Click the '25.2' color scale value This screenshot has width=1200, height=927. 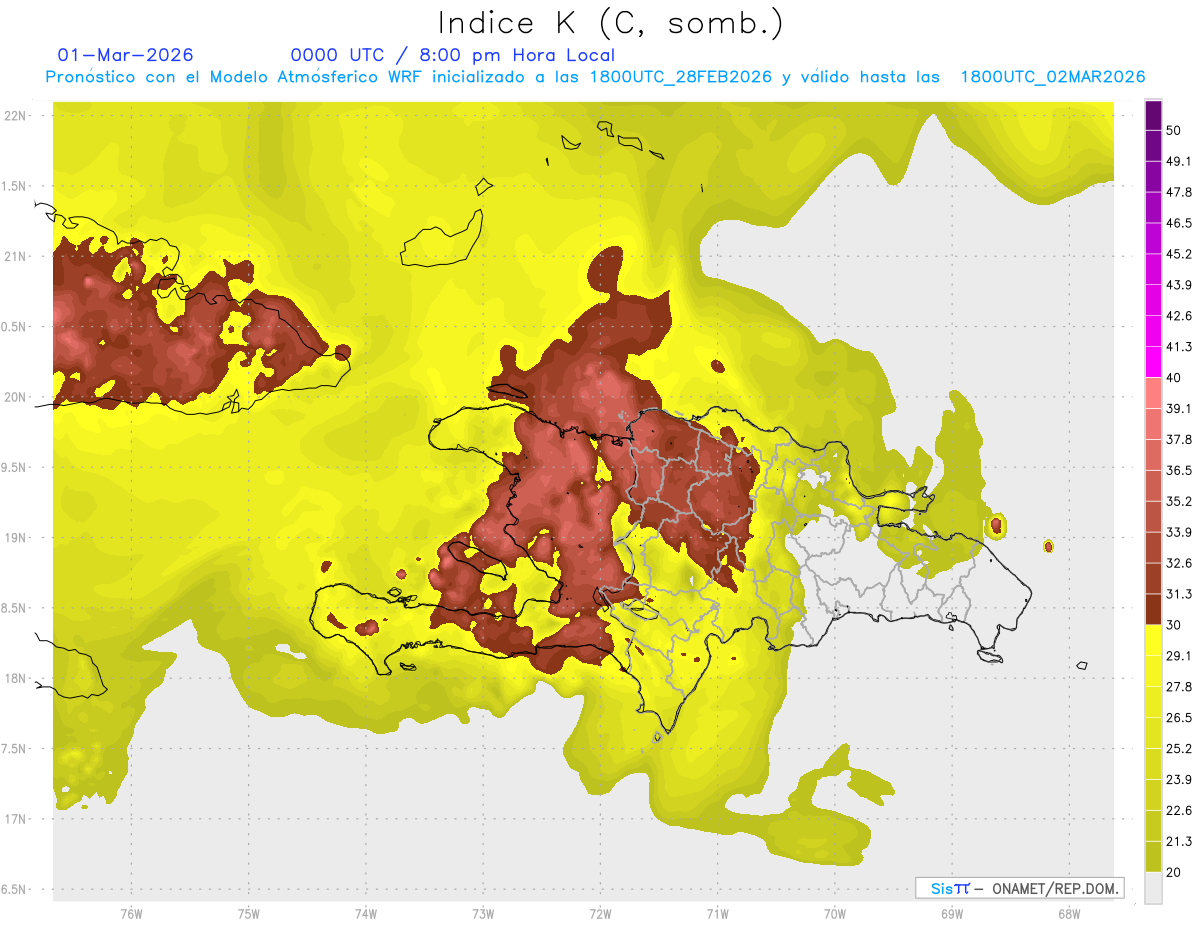click(x=1179, y=749)
